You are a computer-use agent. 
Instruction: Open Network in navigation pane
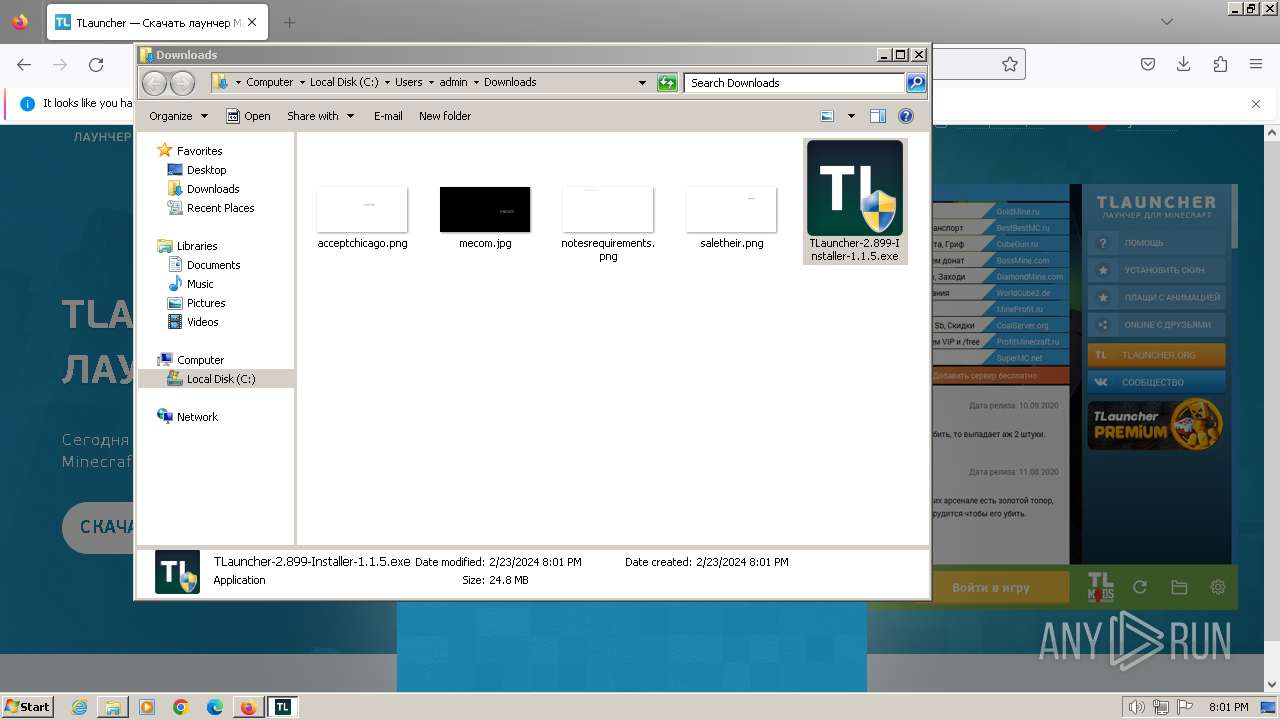pos(197,417)
